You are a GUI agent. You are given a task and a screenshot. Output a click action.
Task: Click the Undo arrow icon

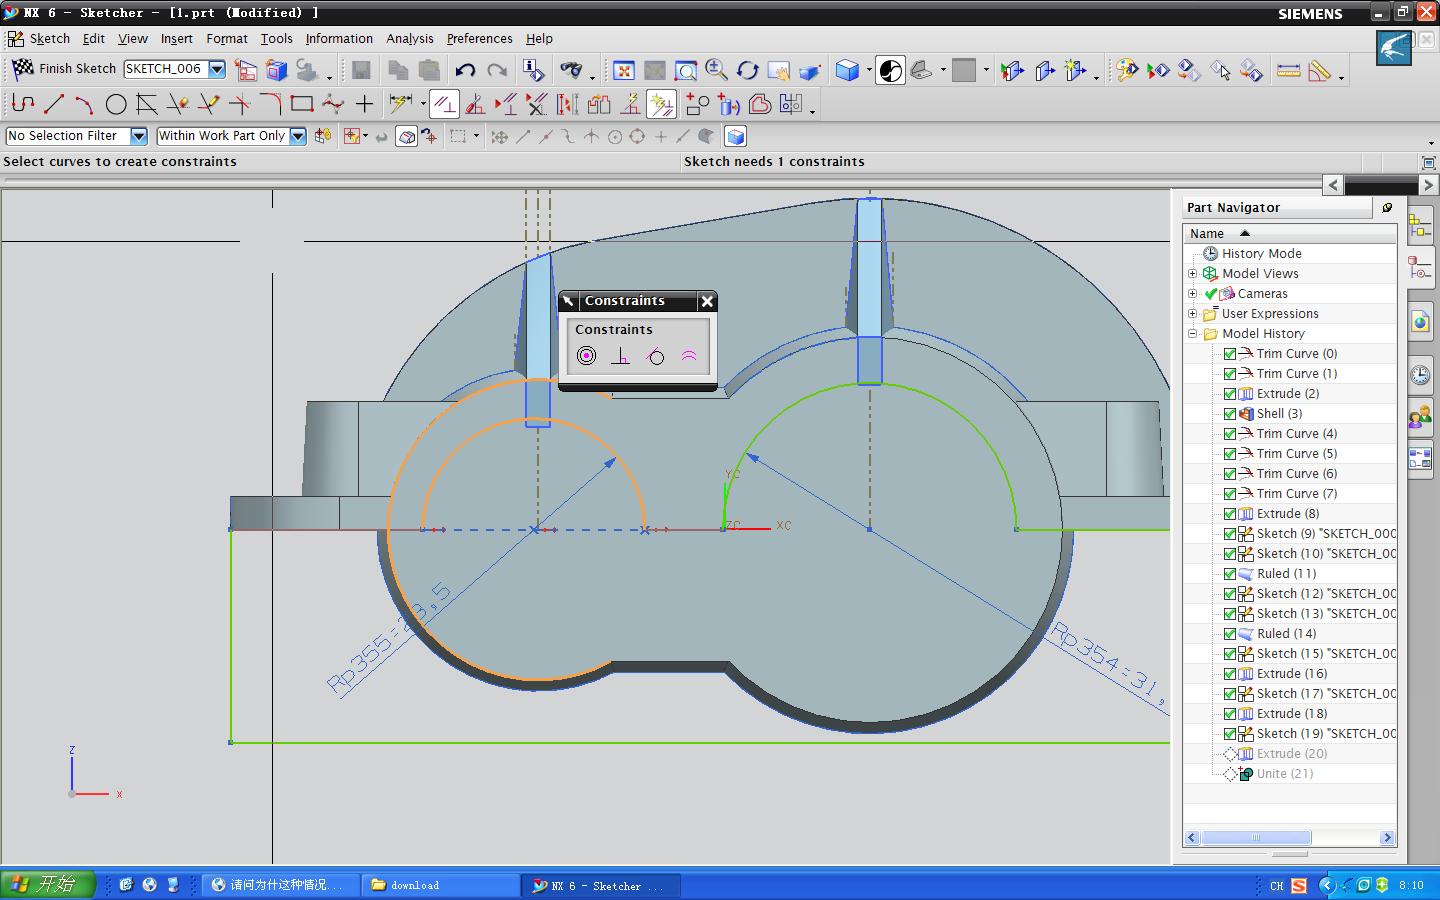pos(465,70)
